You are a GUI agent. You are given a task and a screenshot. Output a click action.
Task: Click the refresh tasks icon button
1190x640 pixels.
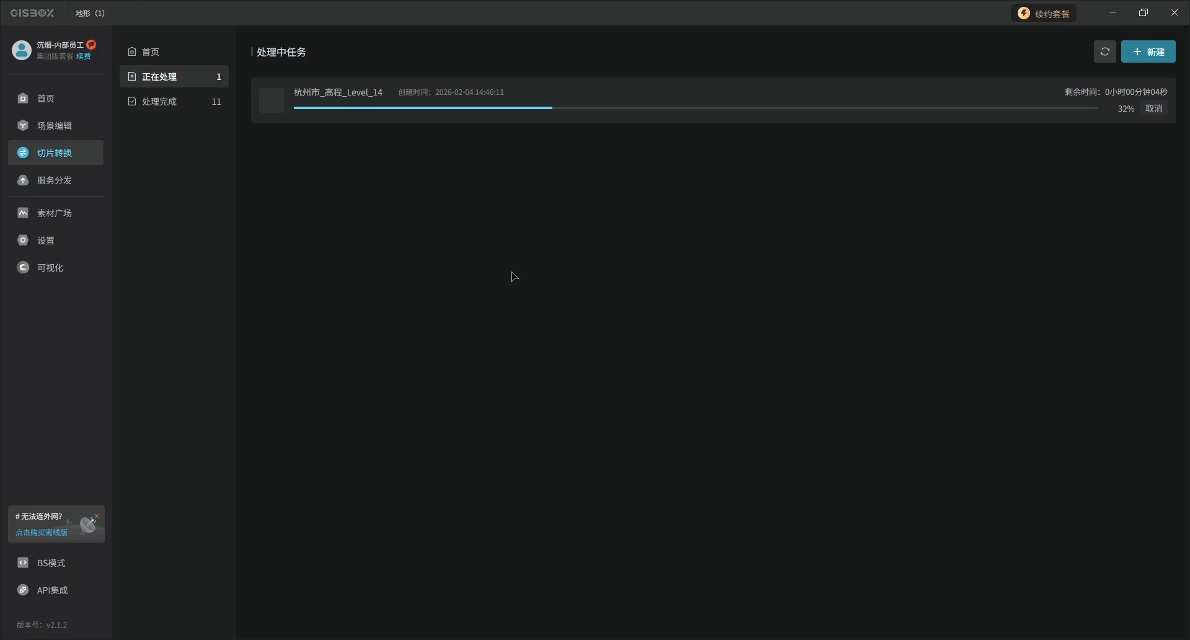pyautogui.click(x=1105, y=52)
